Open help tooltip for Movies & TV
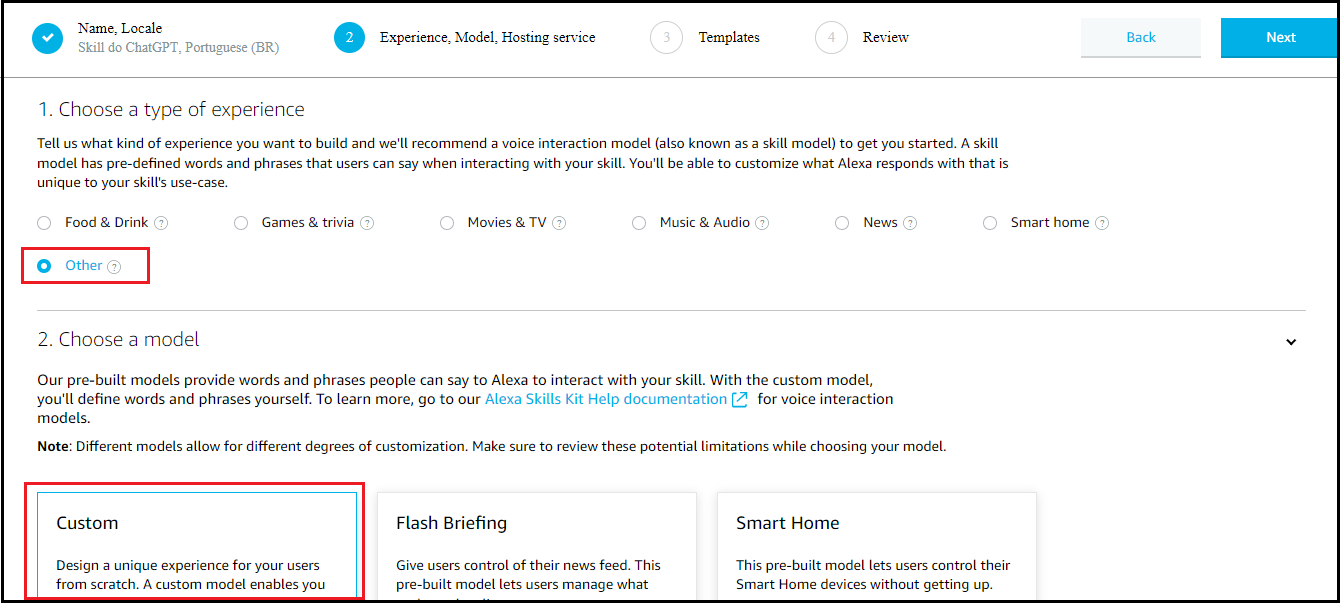The width and height of the screenshot is (1340, 603). pos(559,223)
